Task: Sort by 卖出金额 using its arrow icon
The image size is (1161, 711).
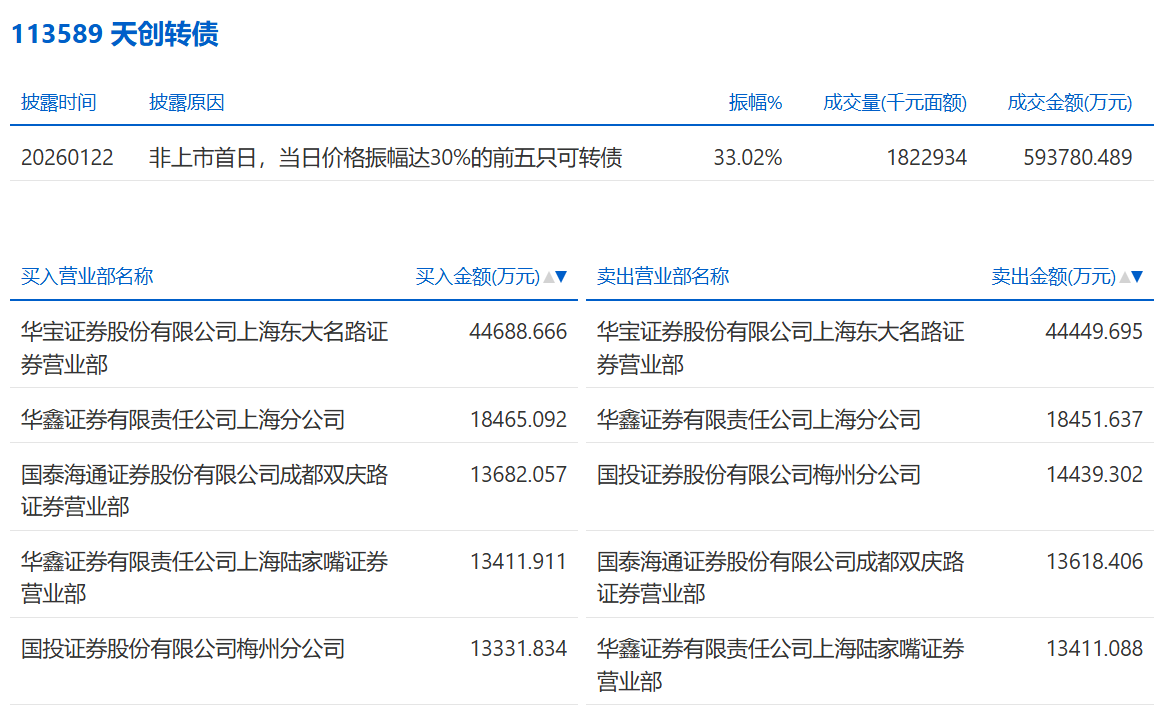Action: [1131, 277]
